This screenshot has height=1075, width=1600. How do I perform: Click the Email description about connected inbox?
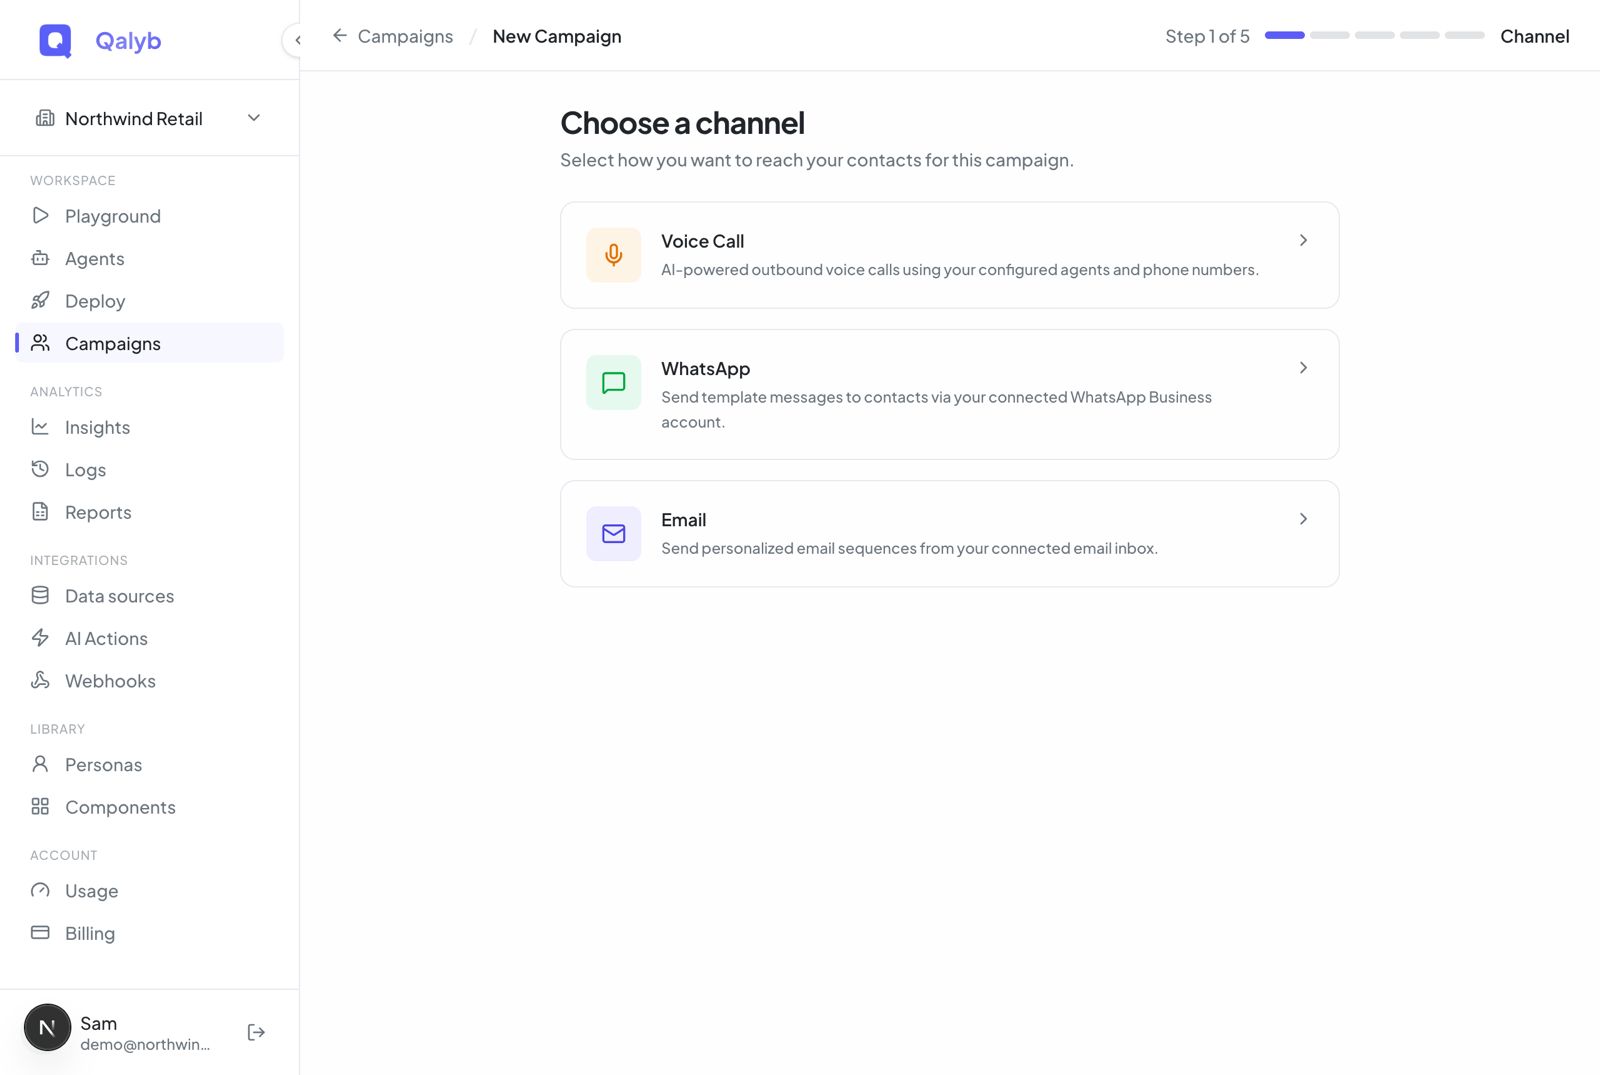tap(909, 548)
